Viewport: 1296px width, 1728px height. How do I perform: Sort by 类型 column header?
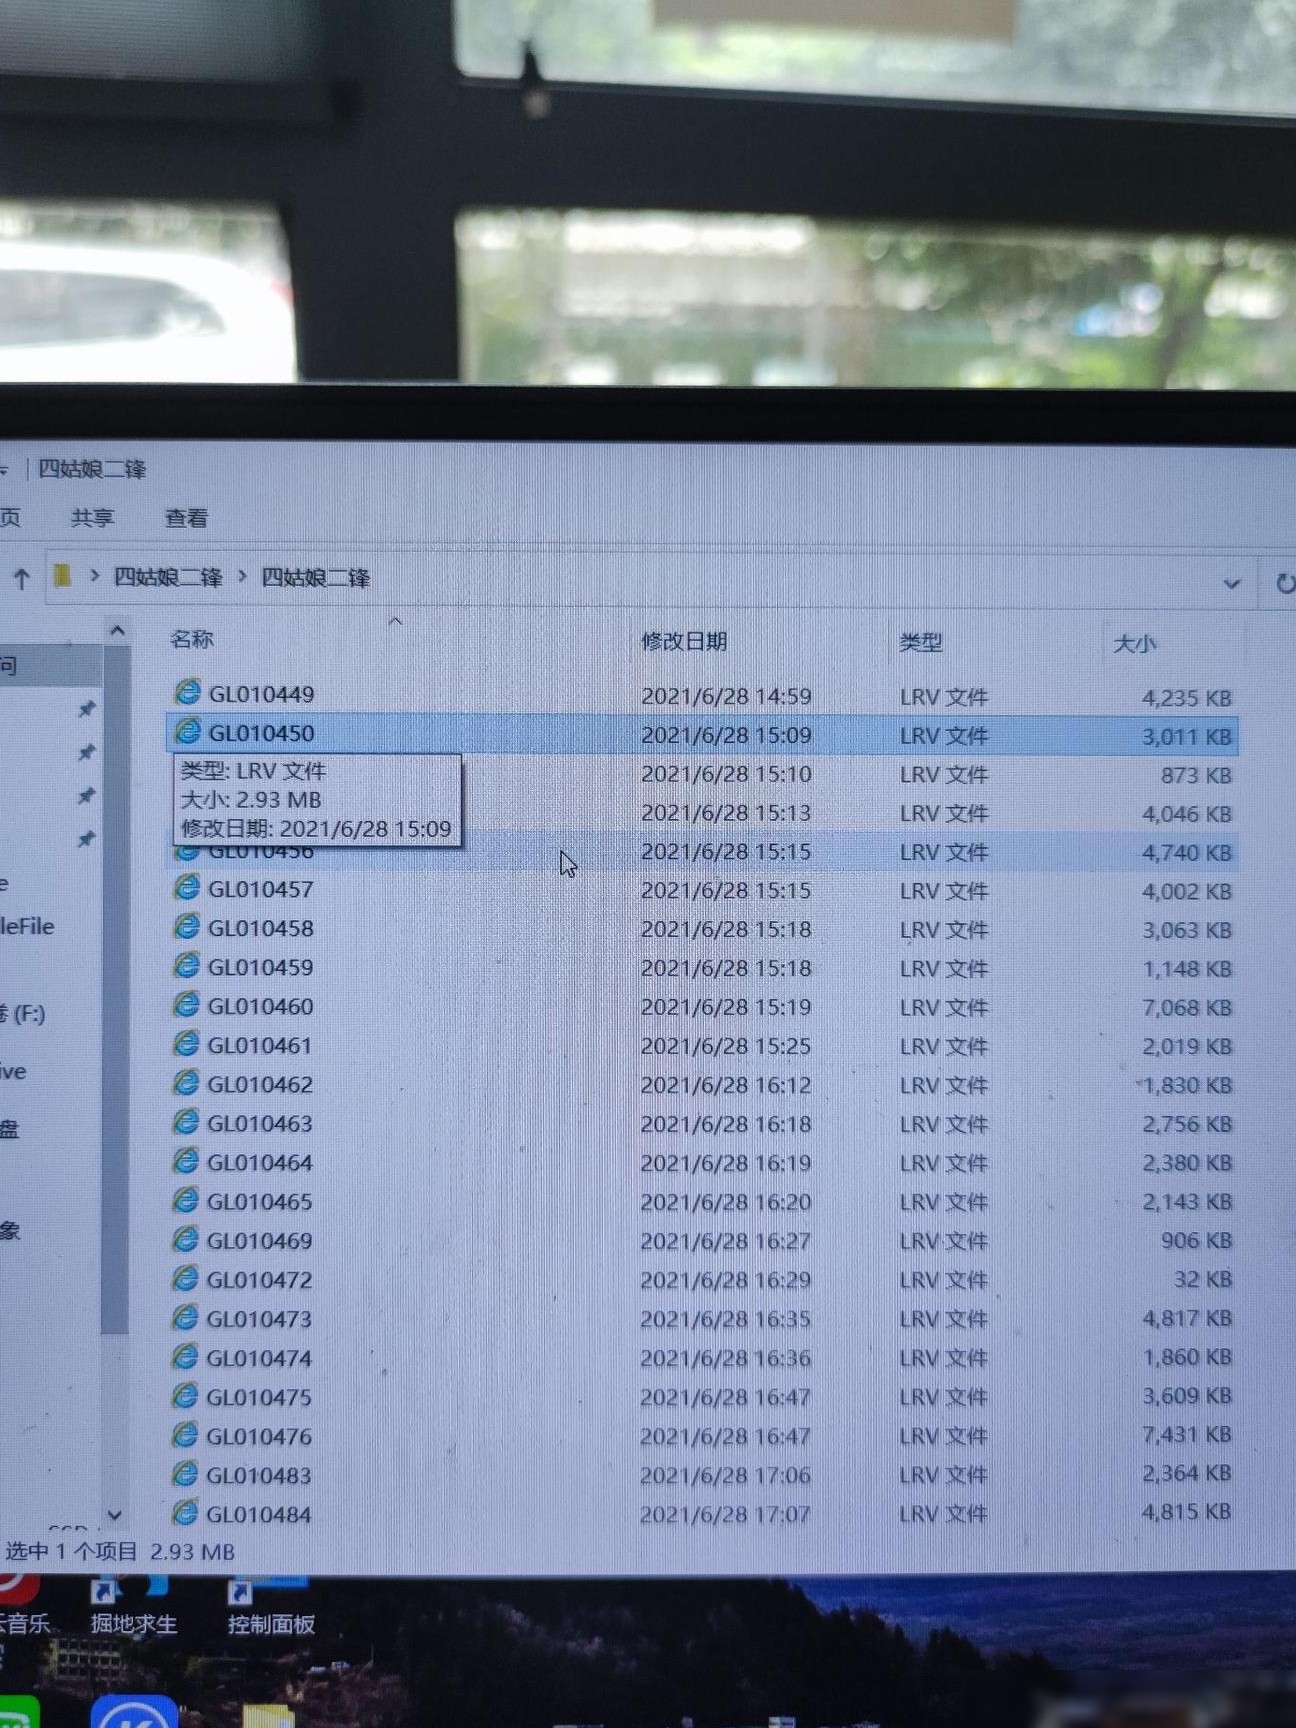click(x=920, y=642)
